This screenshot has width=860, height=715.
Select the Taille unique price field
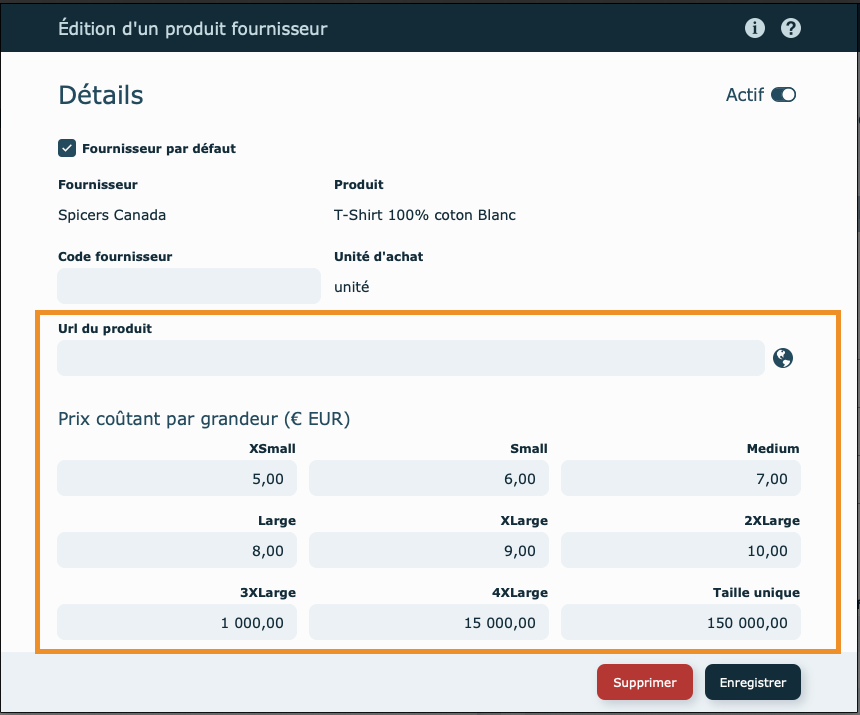[x=681, y=622]
